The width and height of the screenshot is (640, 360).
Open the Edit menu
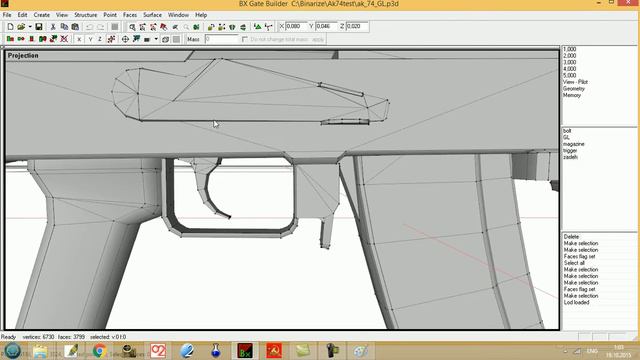point(22,15)
